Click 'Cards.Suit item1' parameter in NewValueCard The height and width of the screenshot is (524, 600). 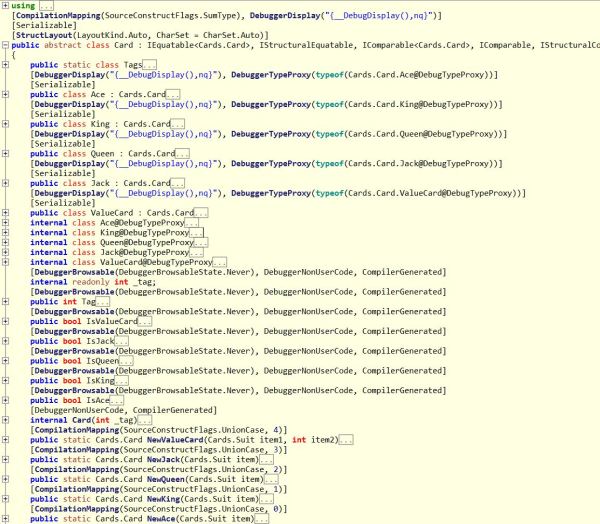tap(248, 440)
